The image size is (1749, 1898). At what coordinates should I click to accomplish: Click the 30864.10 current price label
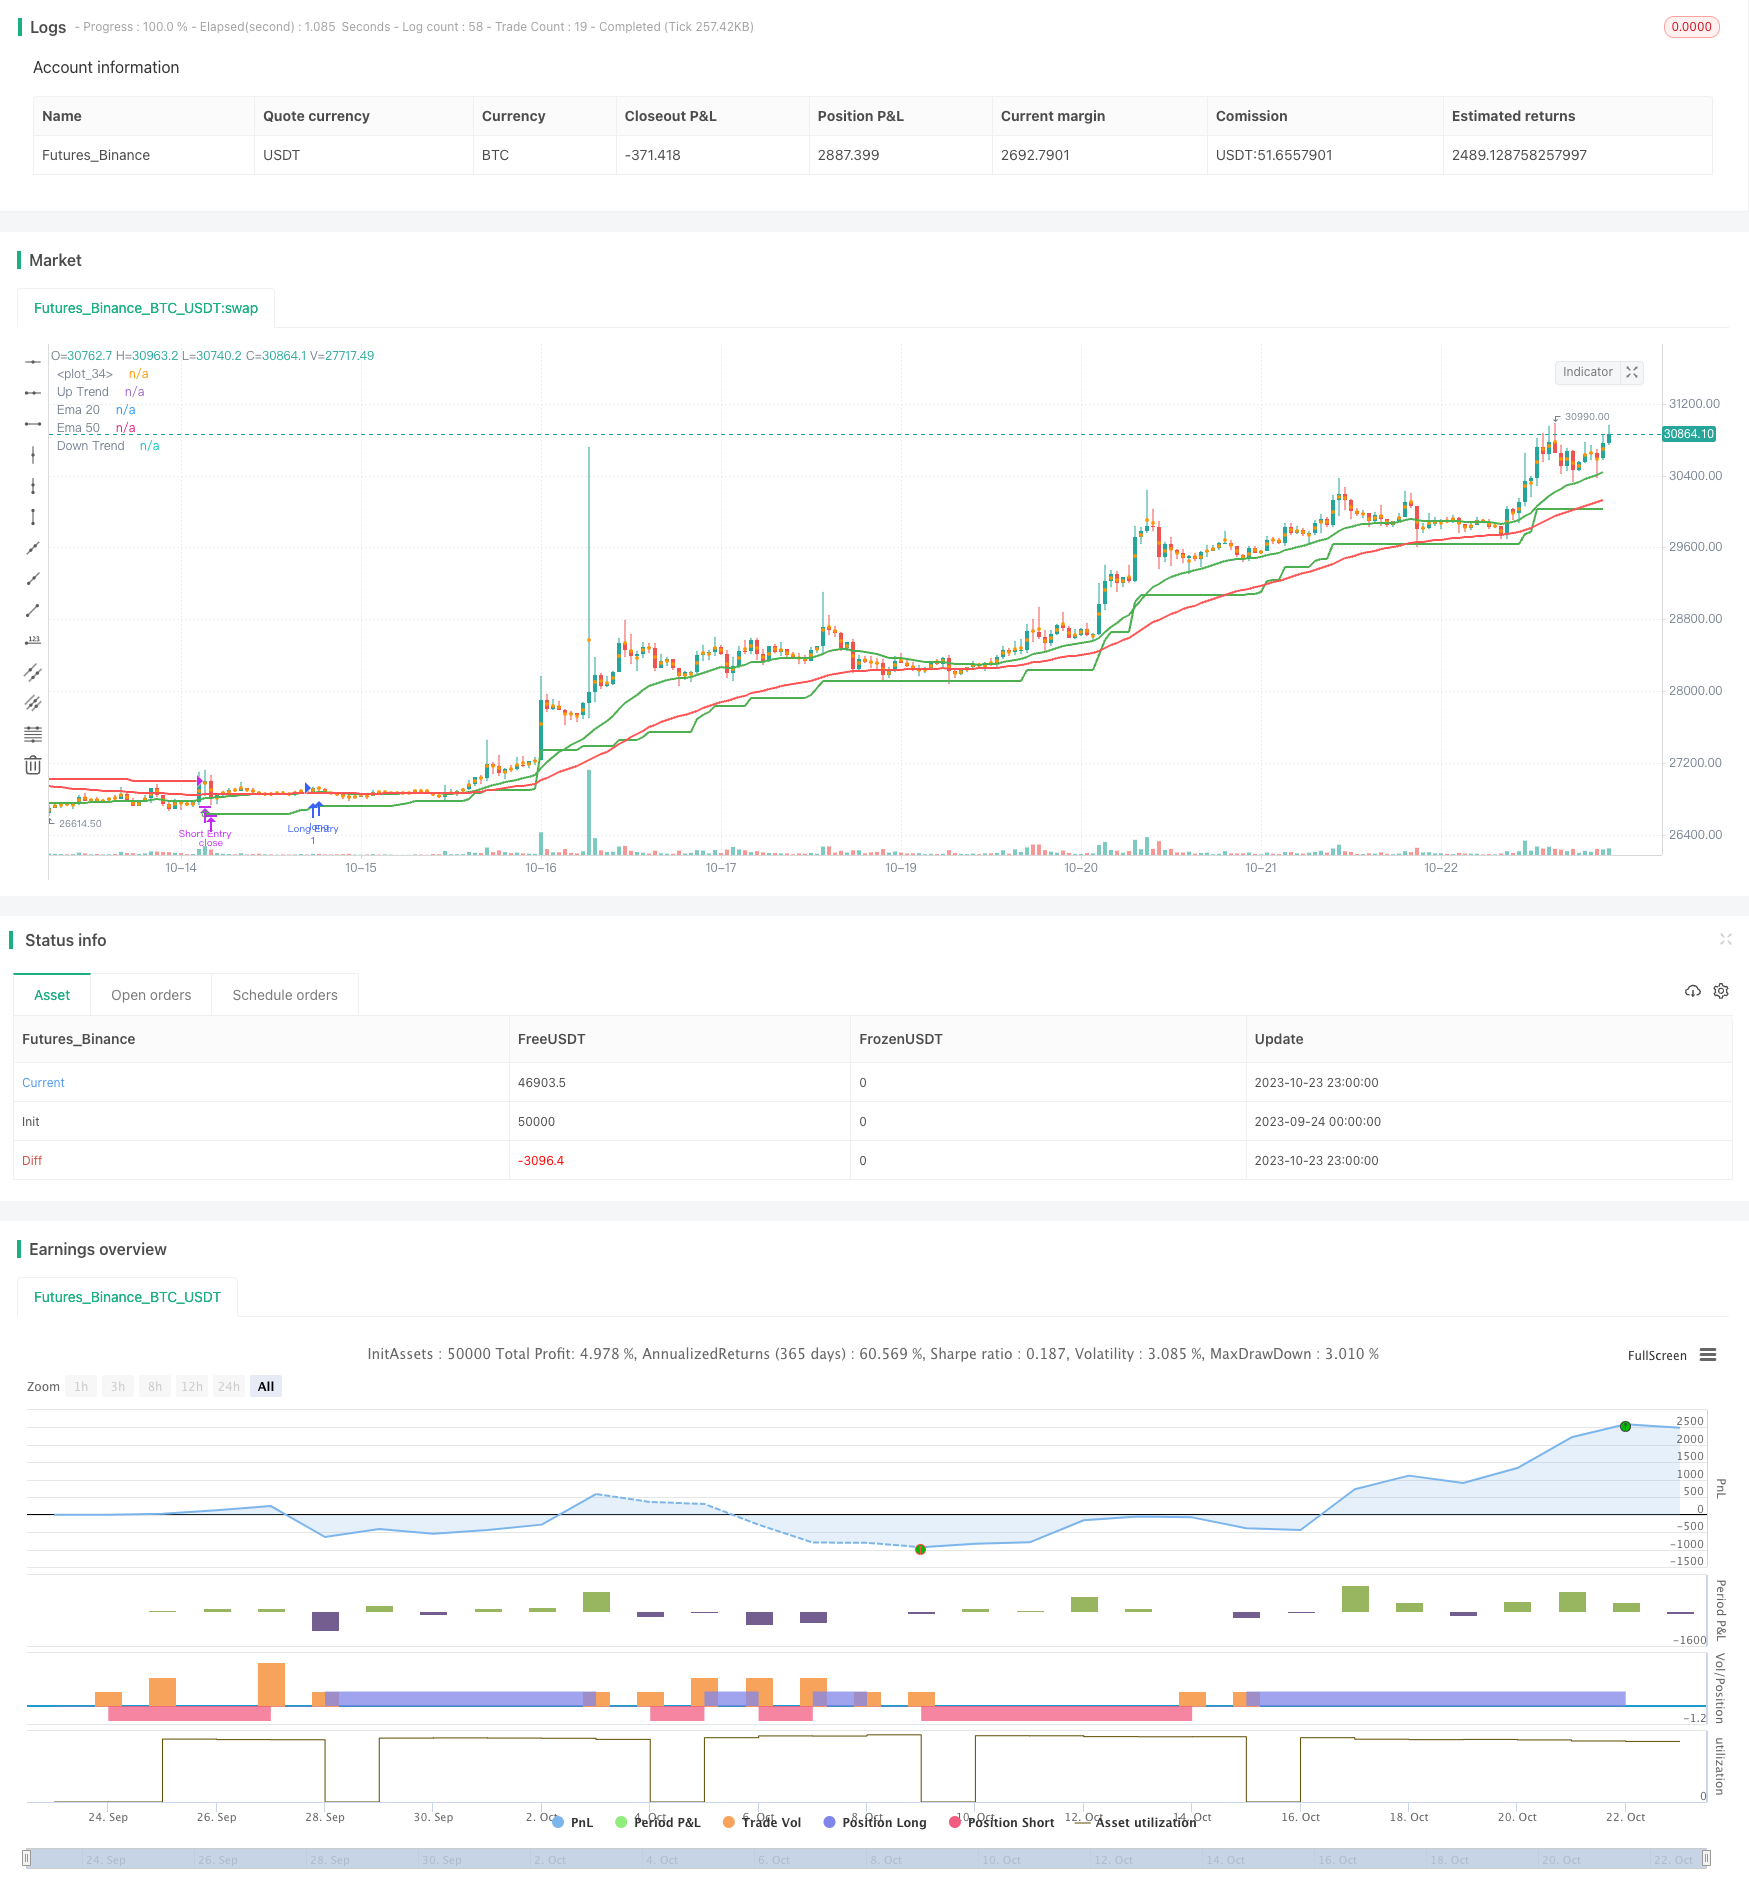coord(1688,434)
